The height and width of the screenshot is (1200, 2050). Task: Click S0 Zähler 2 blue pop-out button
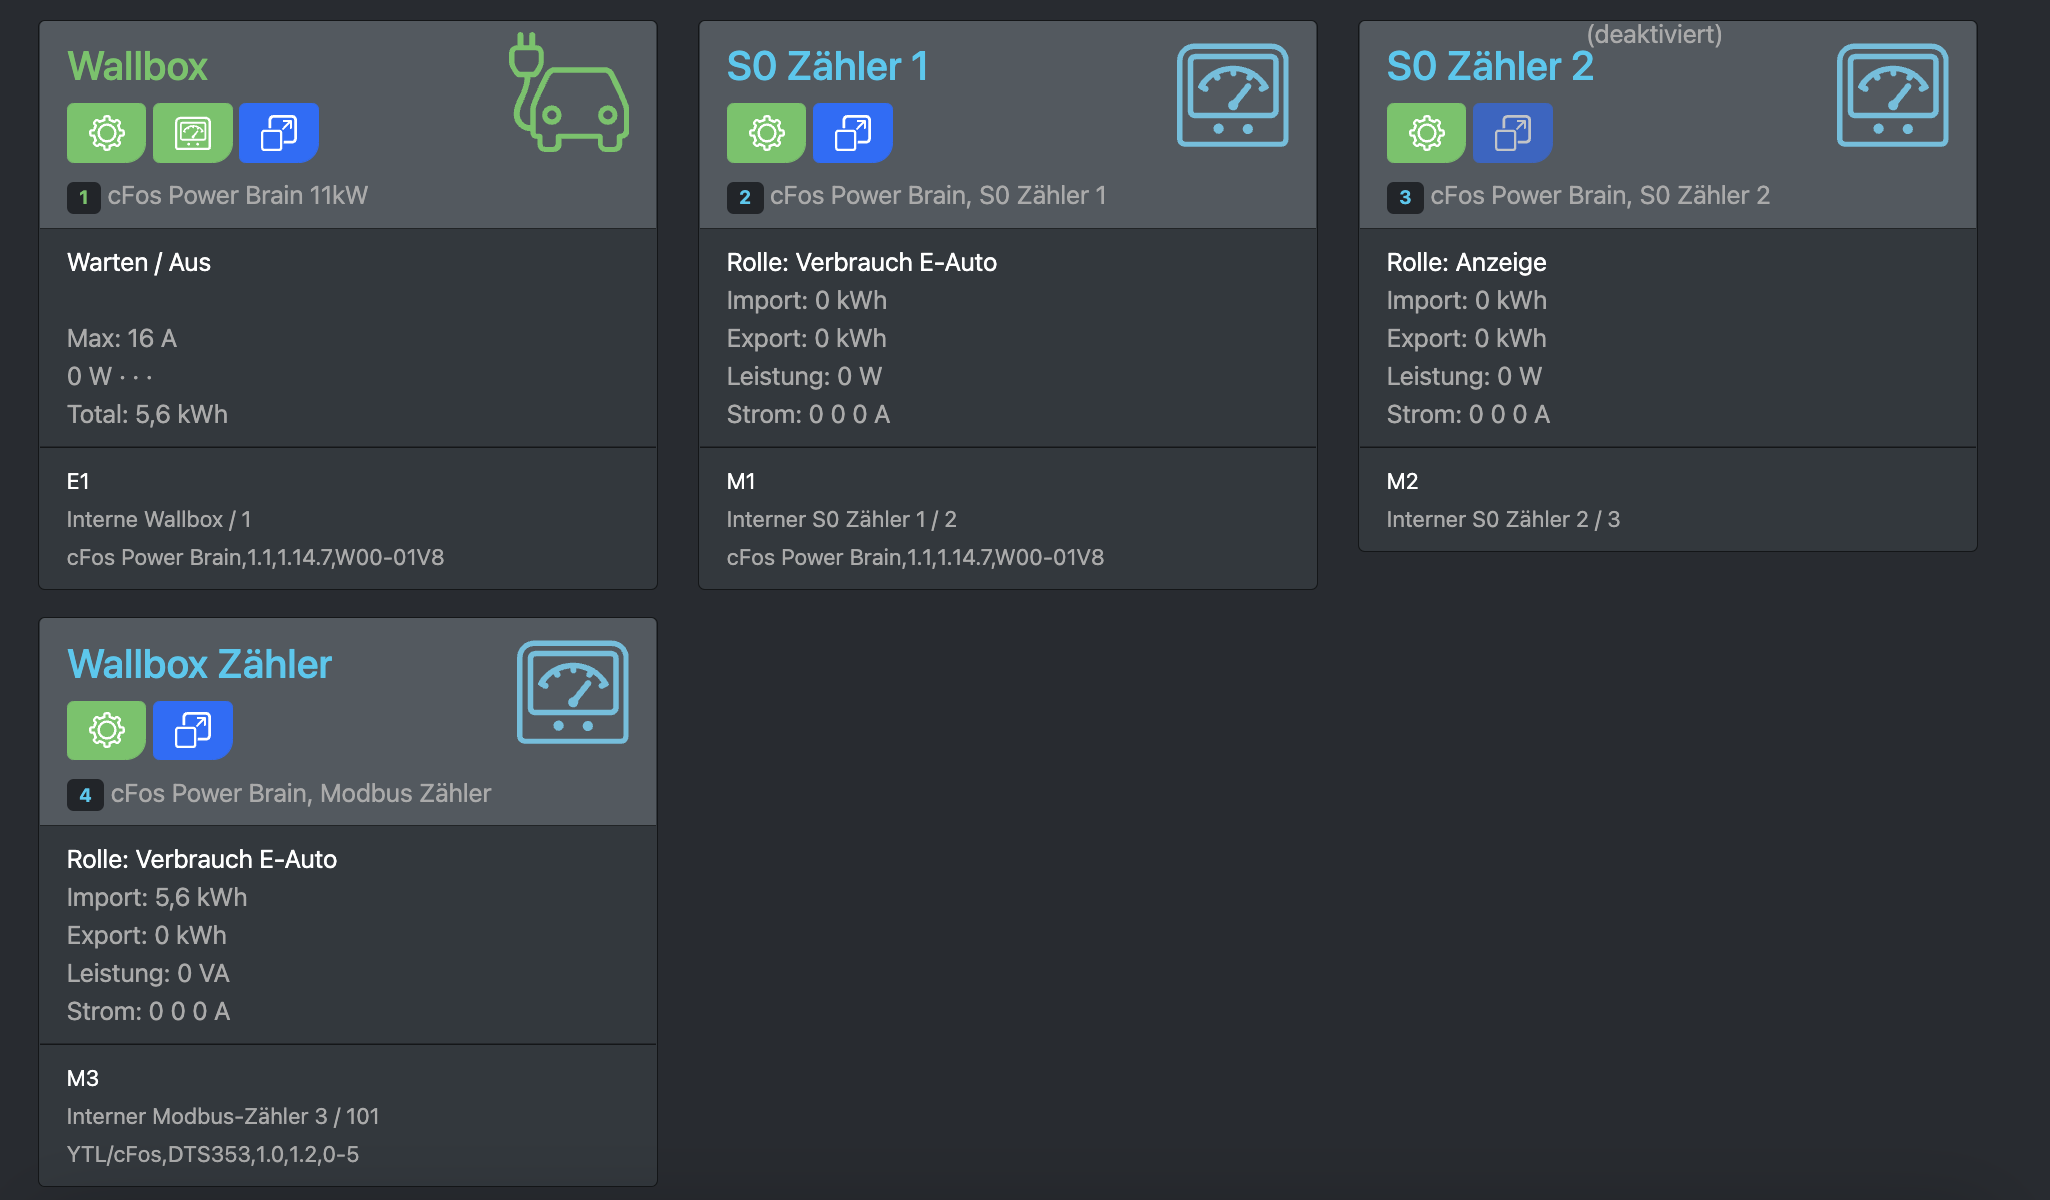(x=1513, y=133)
